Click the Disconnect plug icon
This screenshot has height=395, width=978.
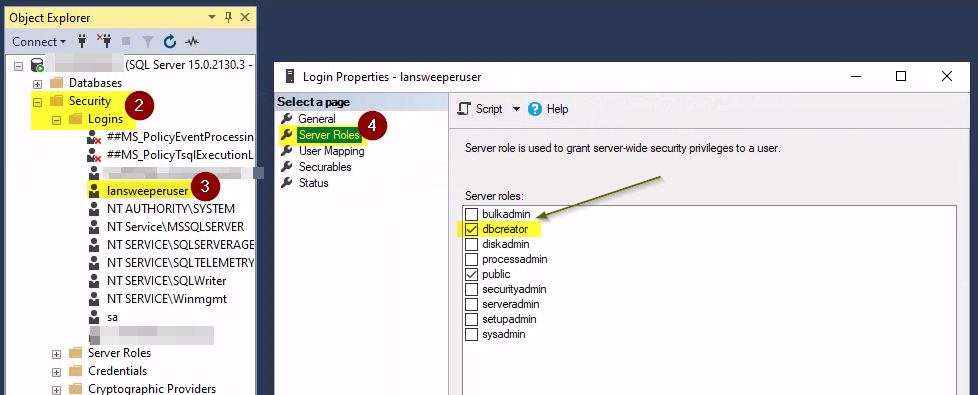pyautogui.click(x=104, y=42)
